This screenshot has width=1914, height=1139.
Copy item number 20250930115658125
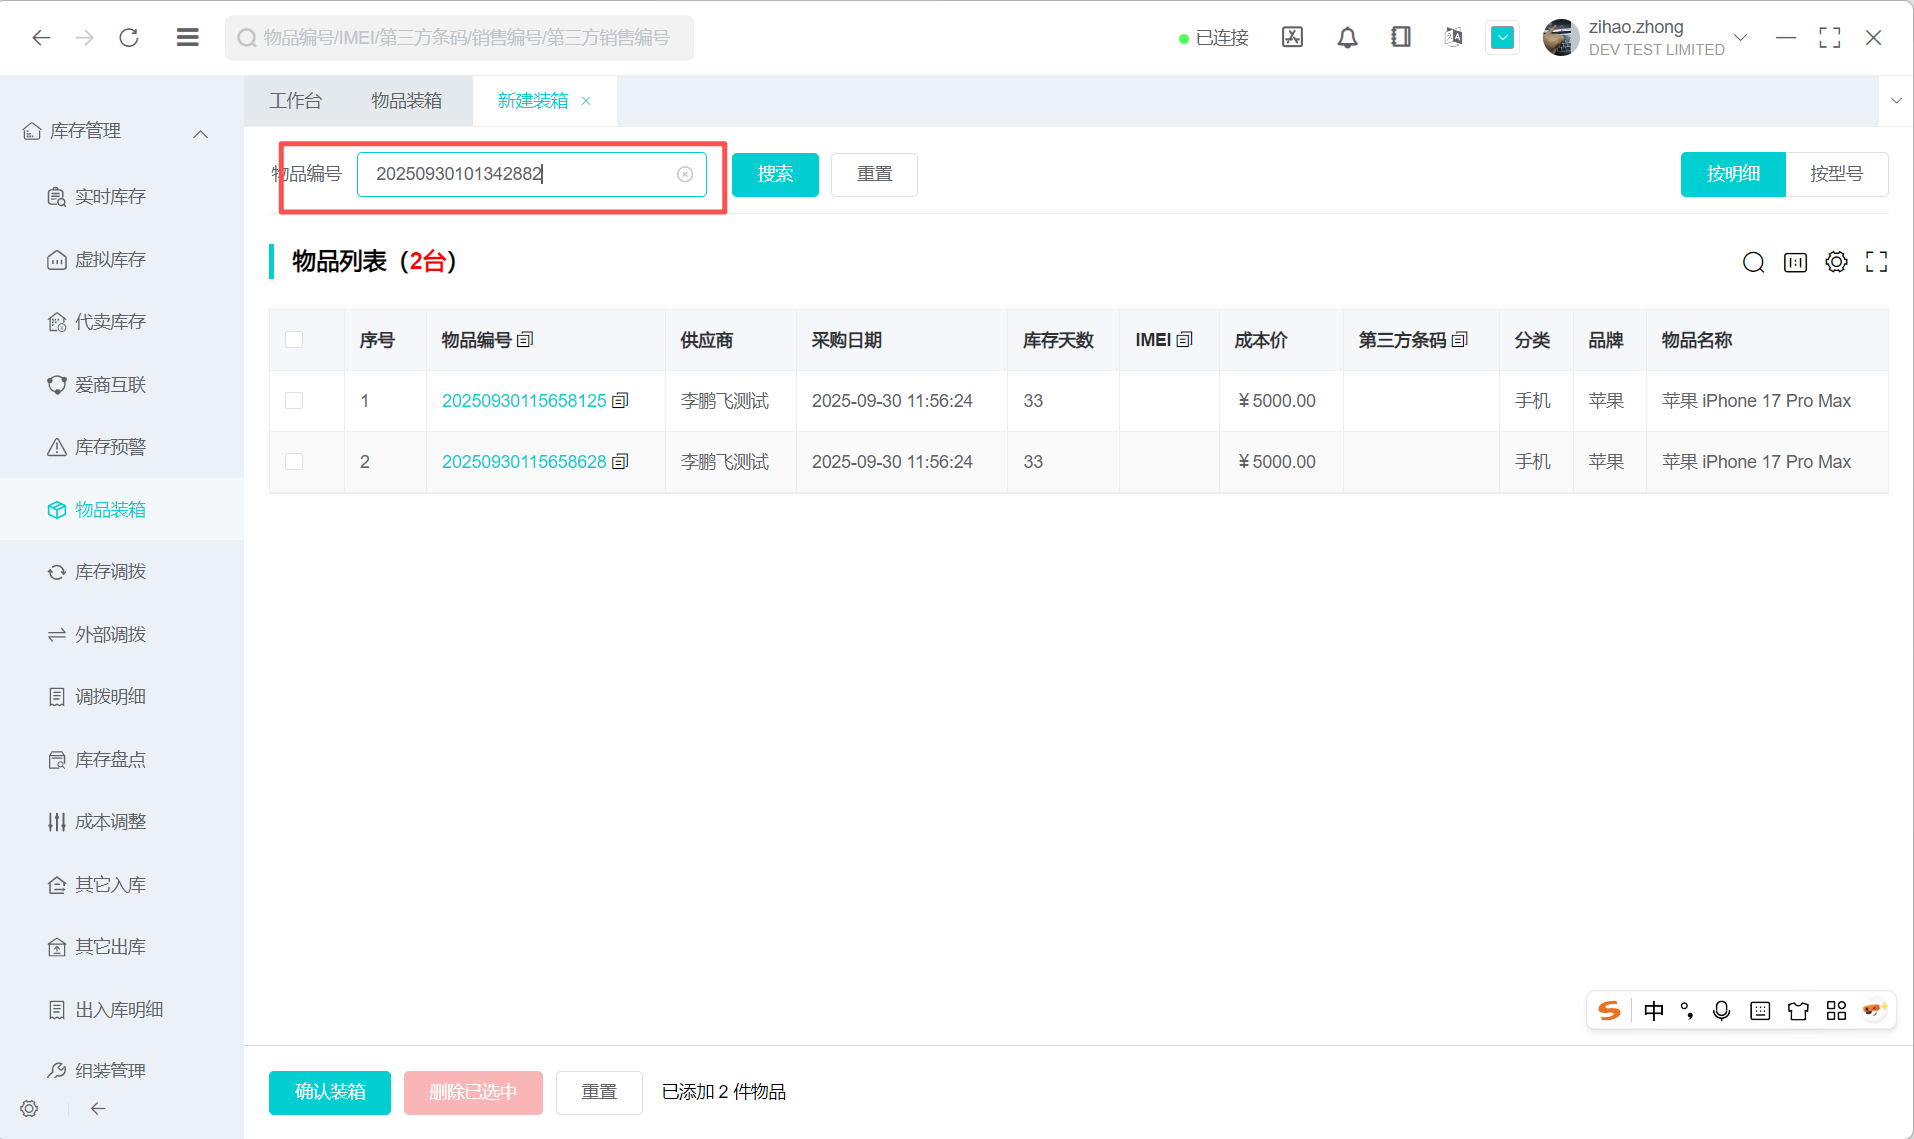pyautogui.click(x=620, y=401)
